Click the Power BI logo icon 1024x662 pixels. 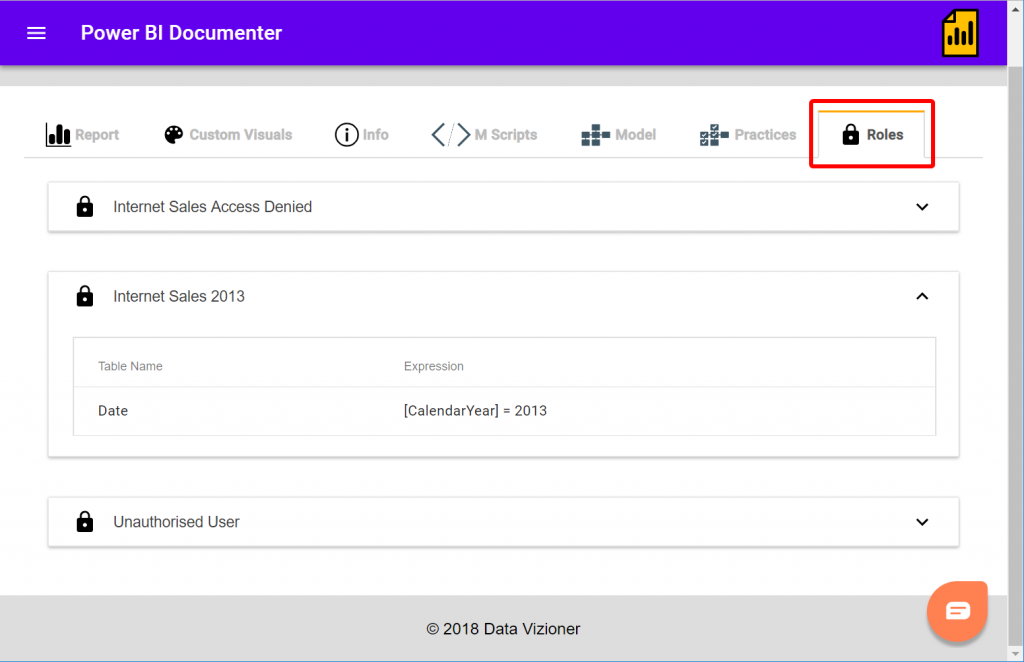tap(960, 33)
